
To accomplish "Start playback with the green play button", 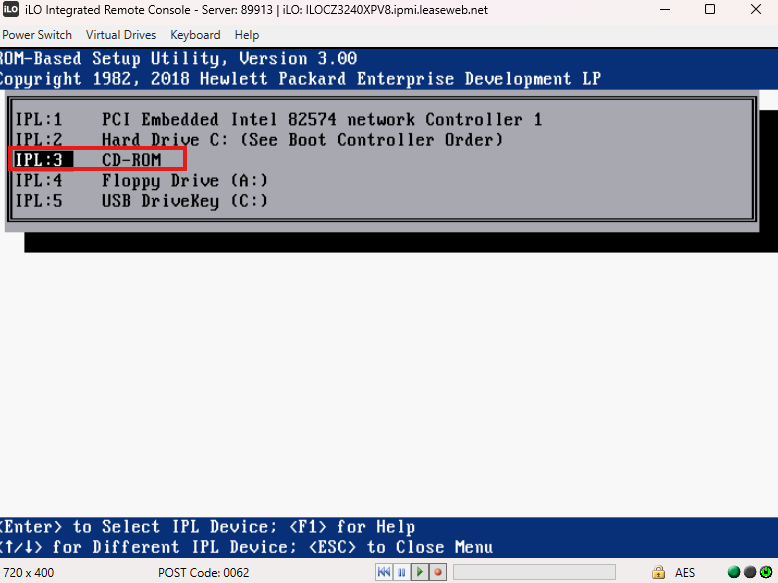I will (420, 572).
